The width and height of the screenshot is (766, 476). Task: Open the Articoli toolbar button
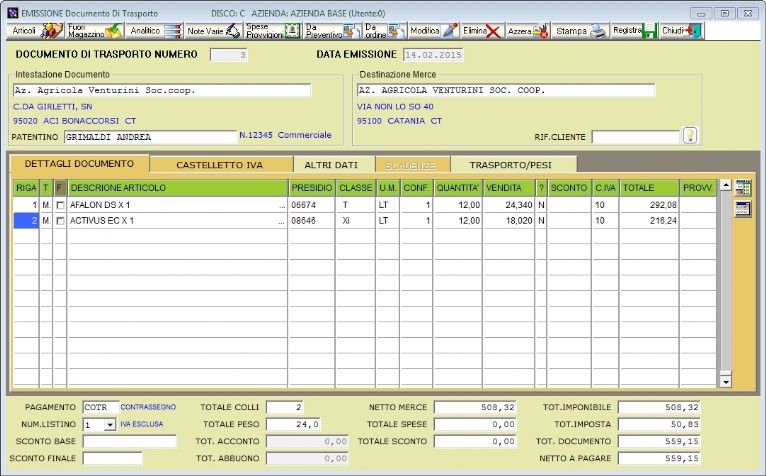36,31
